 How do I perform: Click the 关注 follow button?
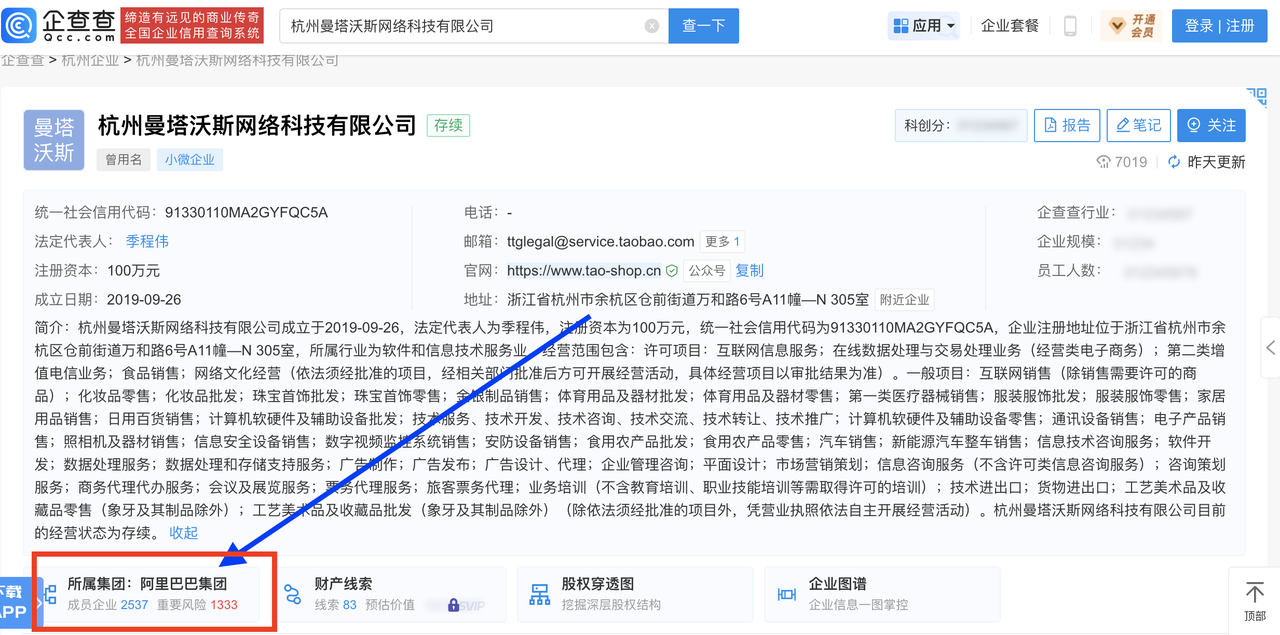click(1211, 125)
